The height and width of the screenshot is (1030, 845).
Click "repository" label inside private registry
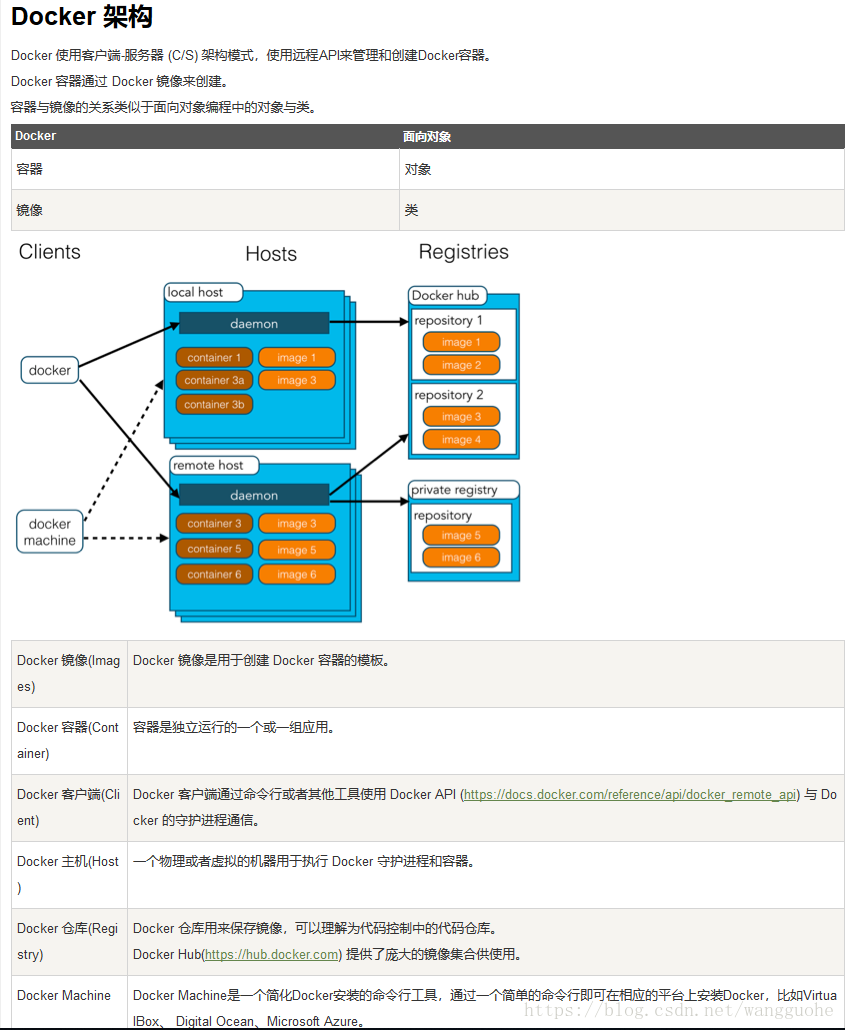[443, 516]
